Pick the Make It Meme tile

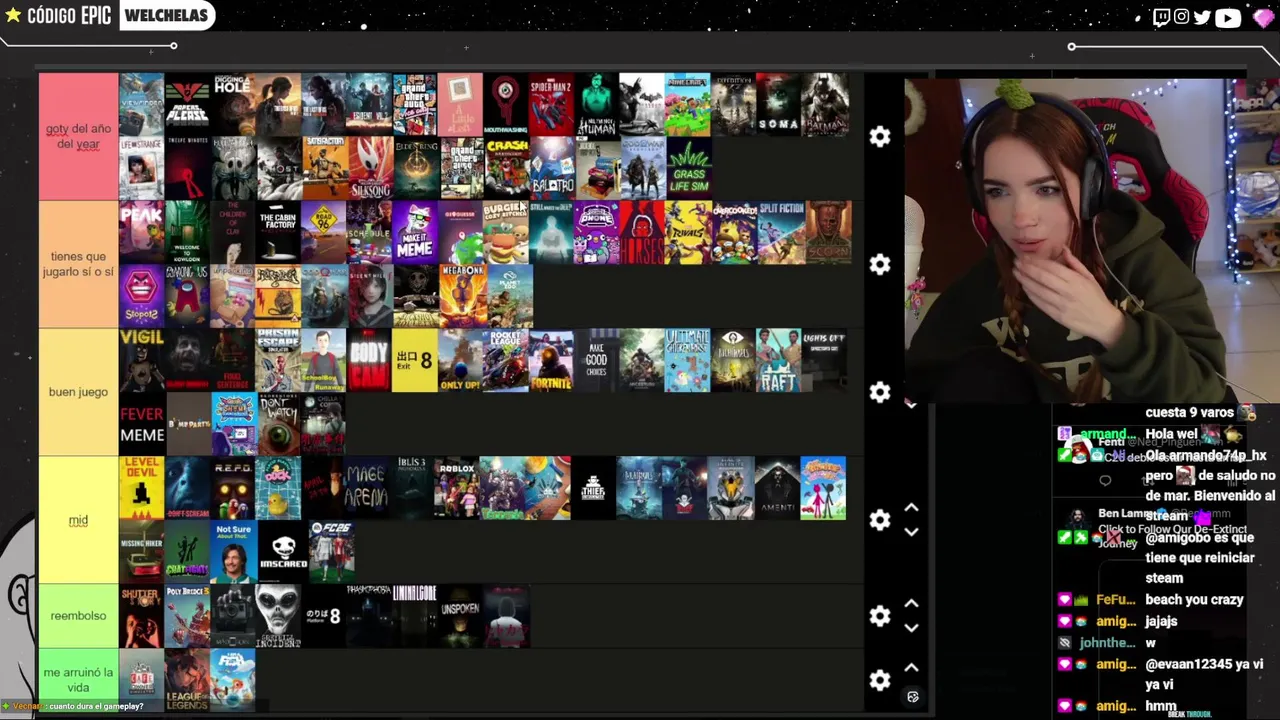point(416,232)
